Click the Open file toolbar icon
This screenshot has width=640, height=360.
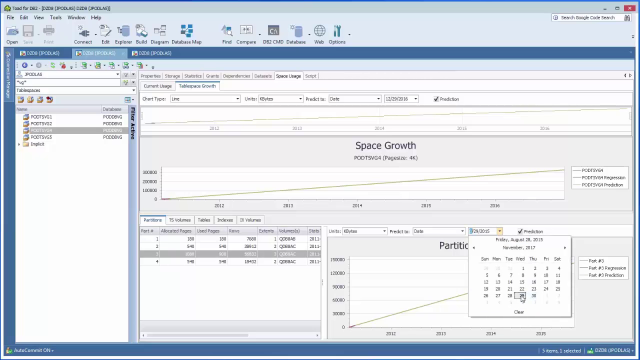(12, 35)
